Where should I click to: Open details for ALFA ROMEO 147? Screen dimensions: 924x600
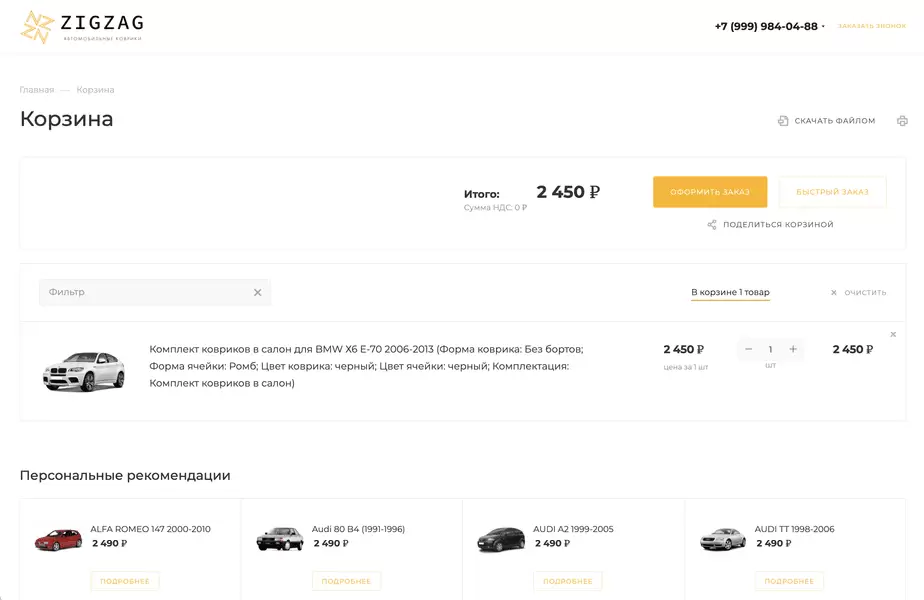pos(125,581)
